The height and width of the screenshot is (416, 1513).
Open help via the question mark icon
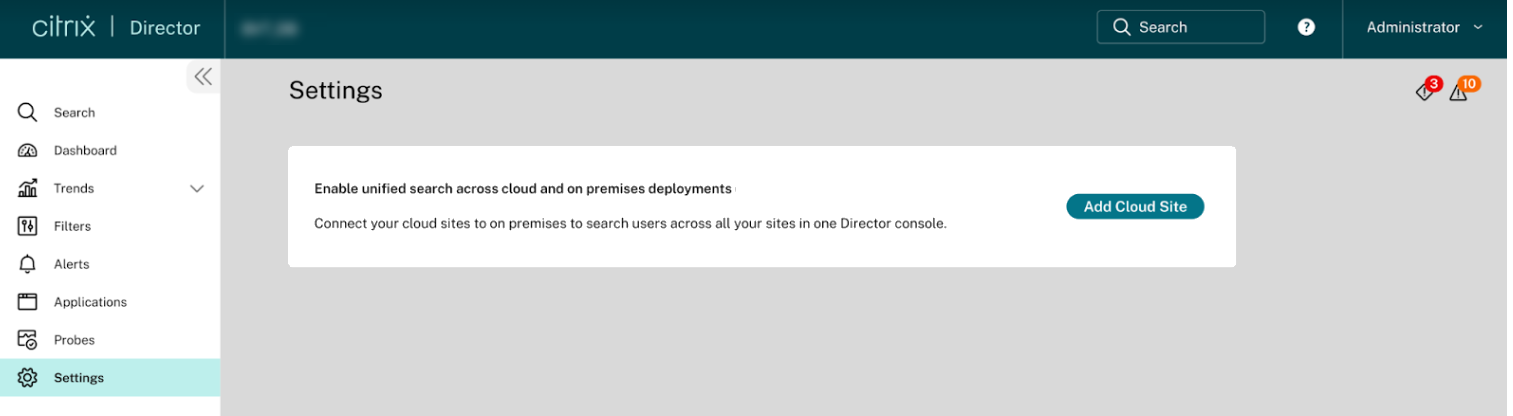click(1306, 28)
